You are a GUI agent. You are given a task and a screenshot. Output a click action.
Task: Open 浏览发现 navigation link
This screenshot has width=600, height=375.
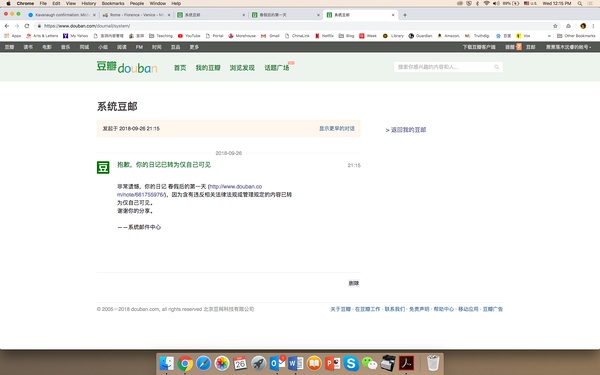tap(242, 68)
